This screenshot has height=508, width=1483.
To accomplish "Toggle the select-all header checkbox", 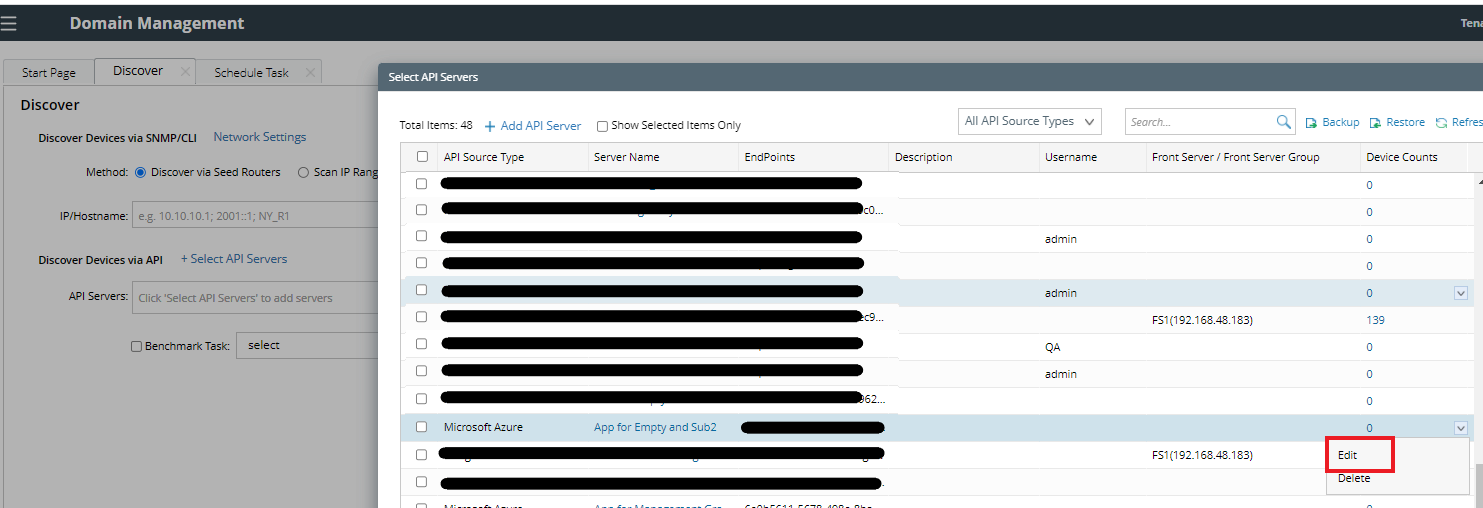I will tap(422, 157).
